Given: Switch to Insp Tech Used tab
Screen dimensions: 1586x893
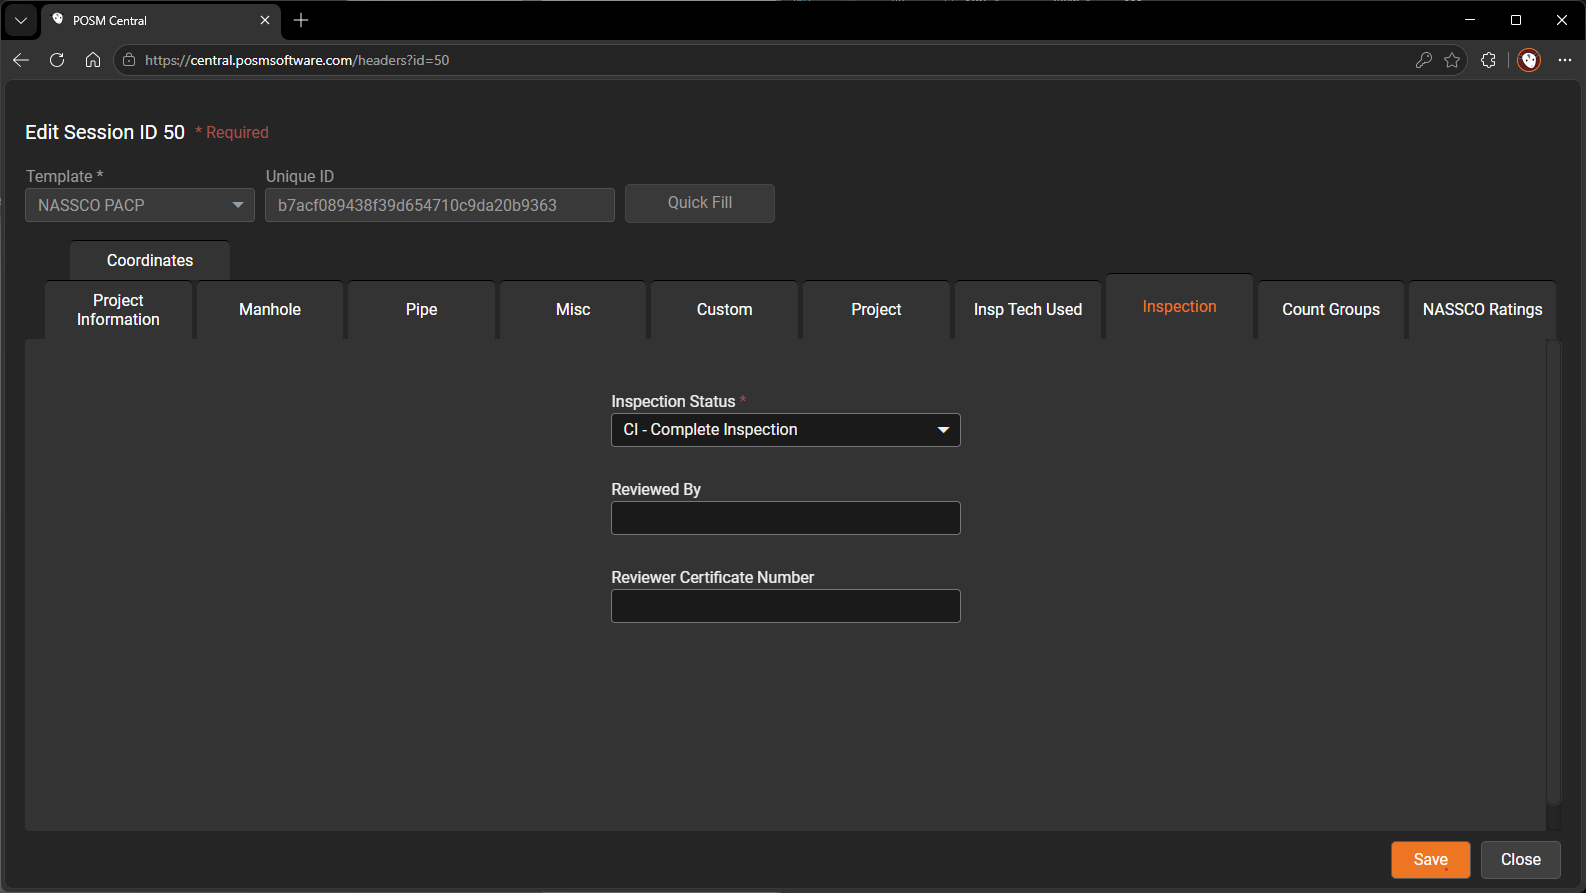Looking at the screenshot, I should (1028, 310).
